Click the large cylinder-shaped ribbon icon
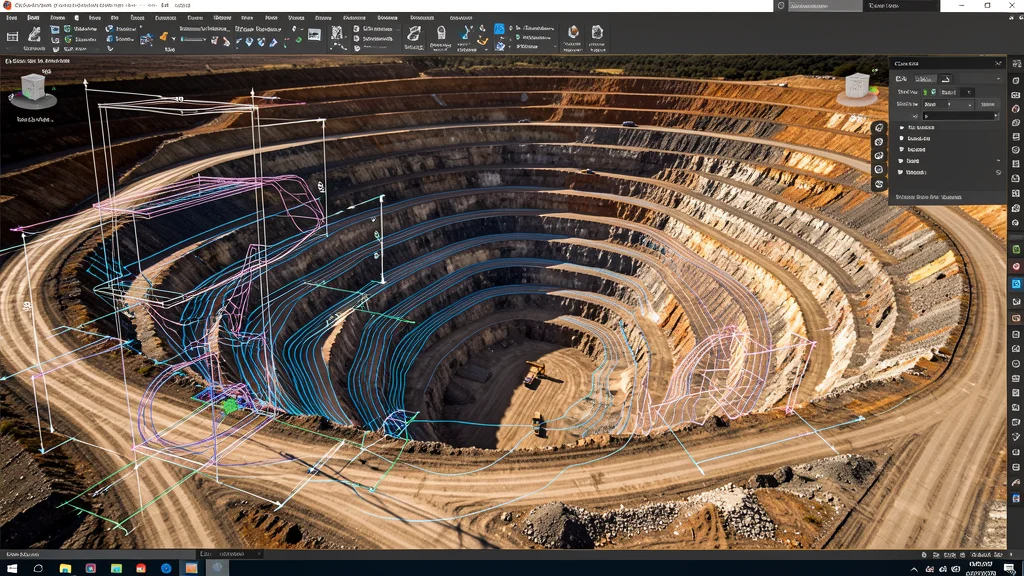The width and height of the screenshot is (1024, 576). pos(441,33)
